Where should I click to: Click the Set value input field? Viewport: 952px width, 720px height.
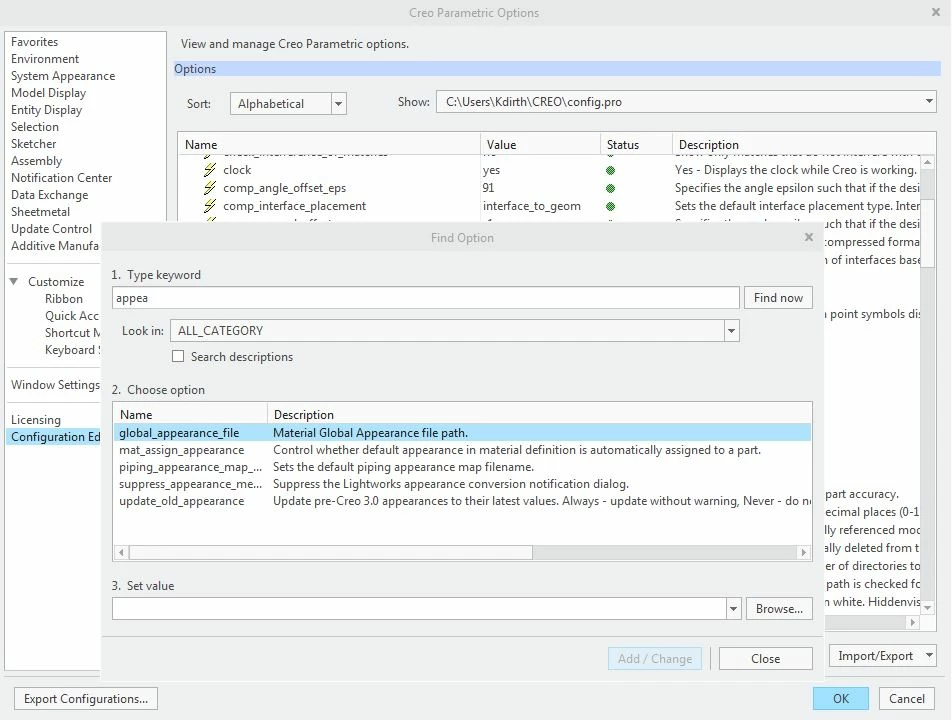click(419, 608)
